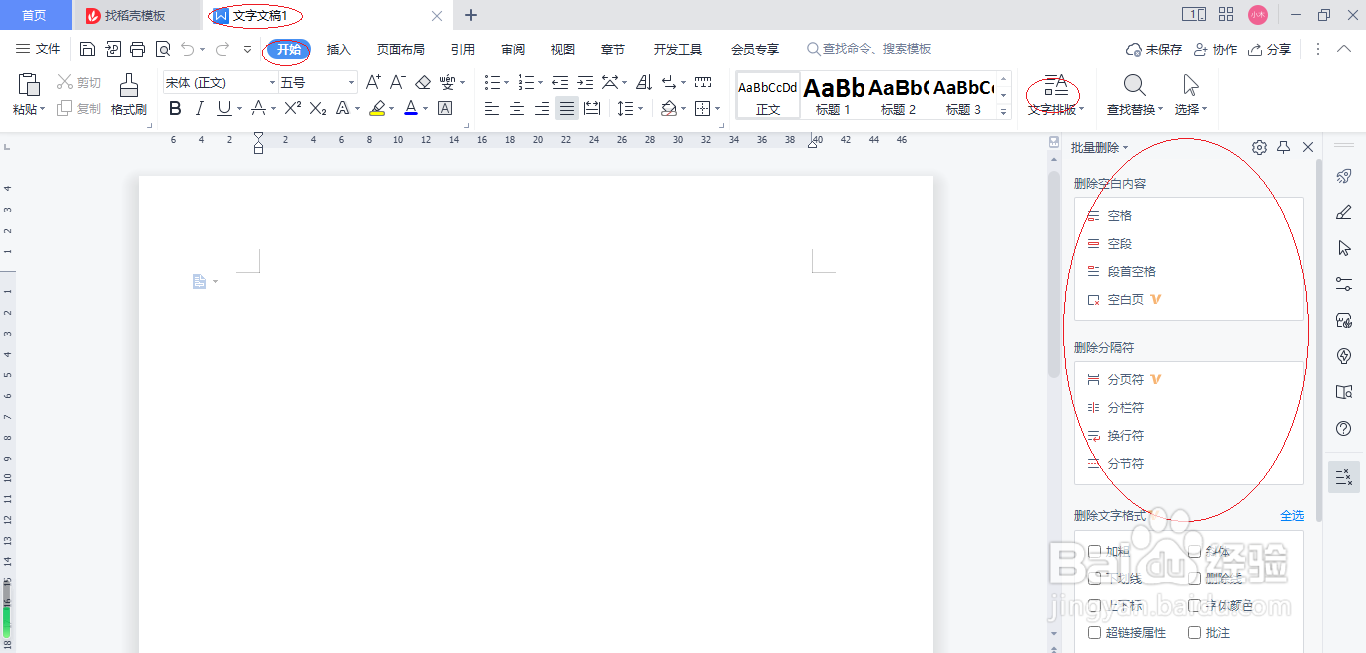Viewport: 1366px width, 653px height.
Task: Toggle bold formatting with the B icon
Action: click(175, 107)
